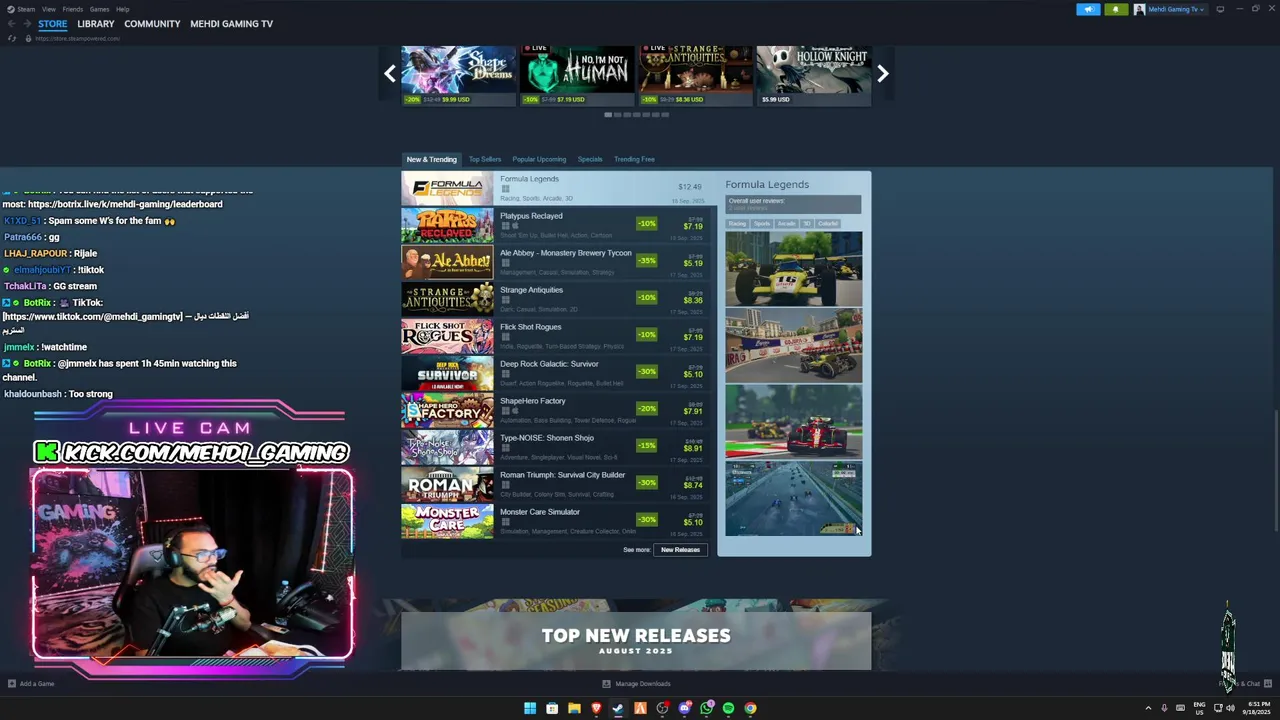Click the Steam taskbar icon

(618, 708)
